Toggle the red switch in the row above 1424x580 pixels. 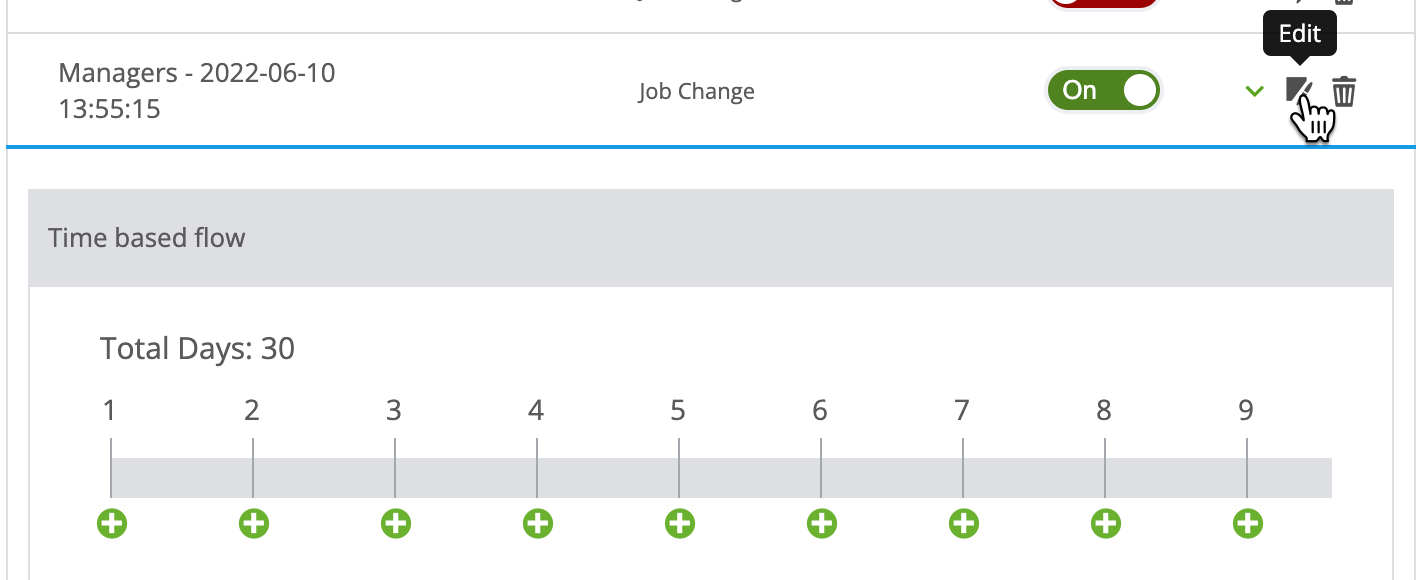[x=1103, y=3]
